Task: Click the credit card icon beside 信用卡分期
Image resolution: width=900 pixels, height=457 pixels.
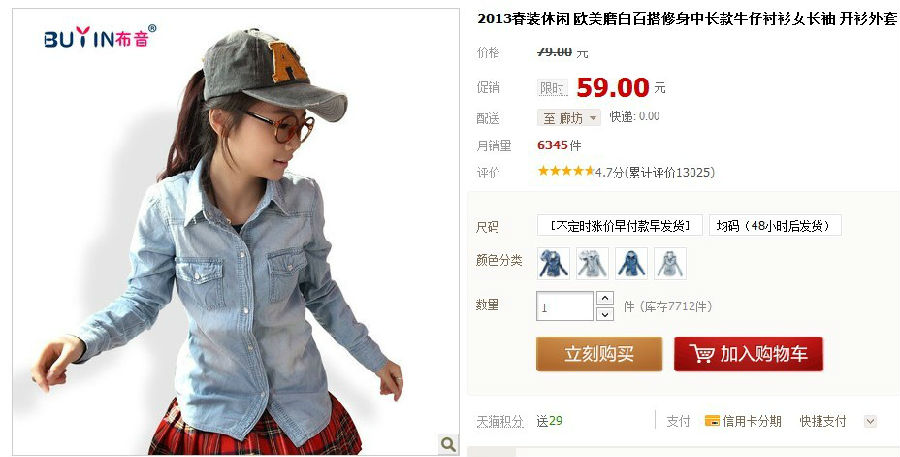Action: click(x=712, y=421)
